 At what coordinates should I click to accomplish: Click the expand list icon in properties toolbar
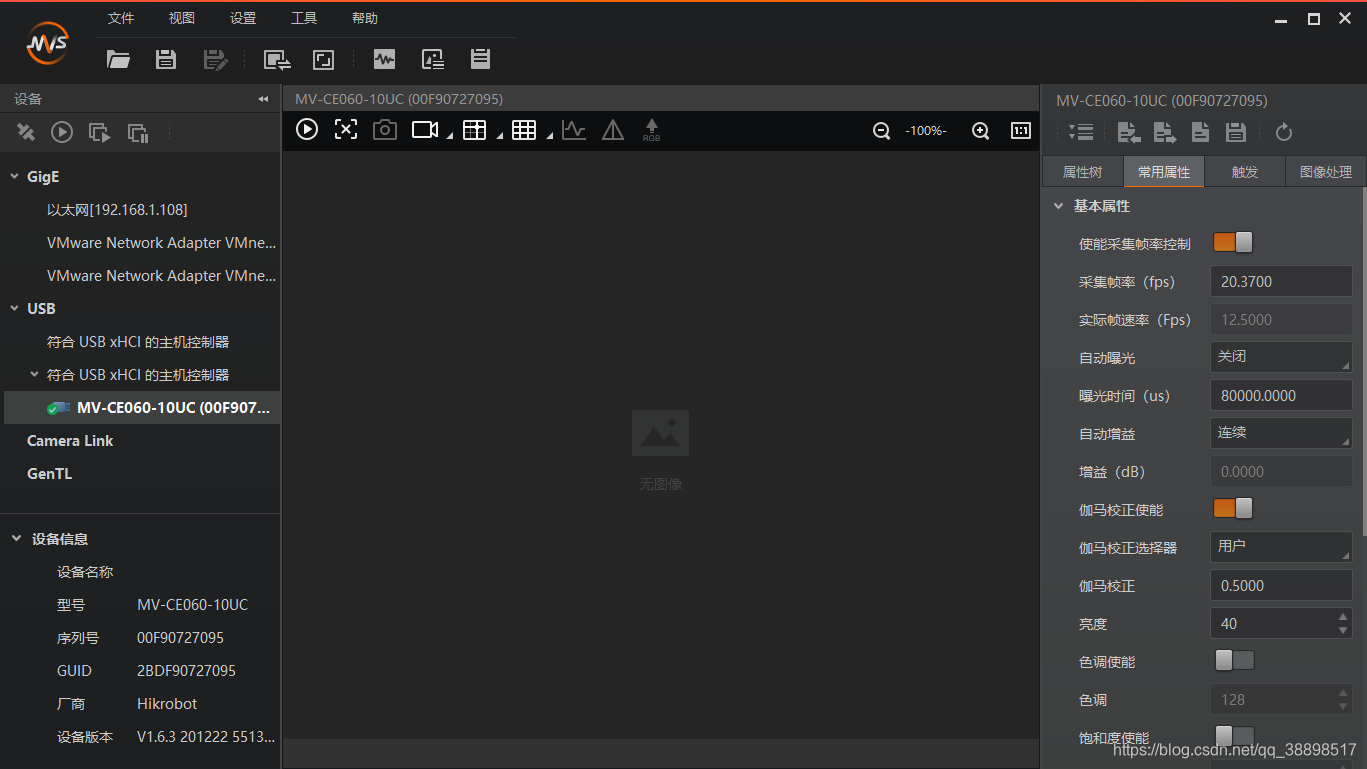pyautogui.click(x=1081, y=132)
